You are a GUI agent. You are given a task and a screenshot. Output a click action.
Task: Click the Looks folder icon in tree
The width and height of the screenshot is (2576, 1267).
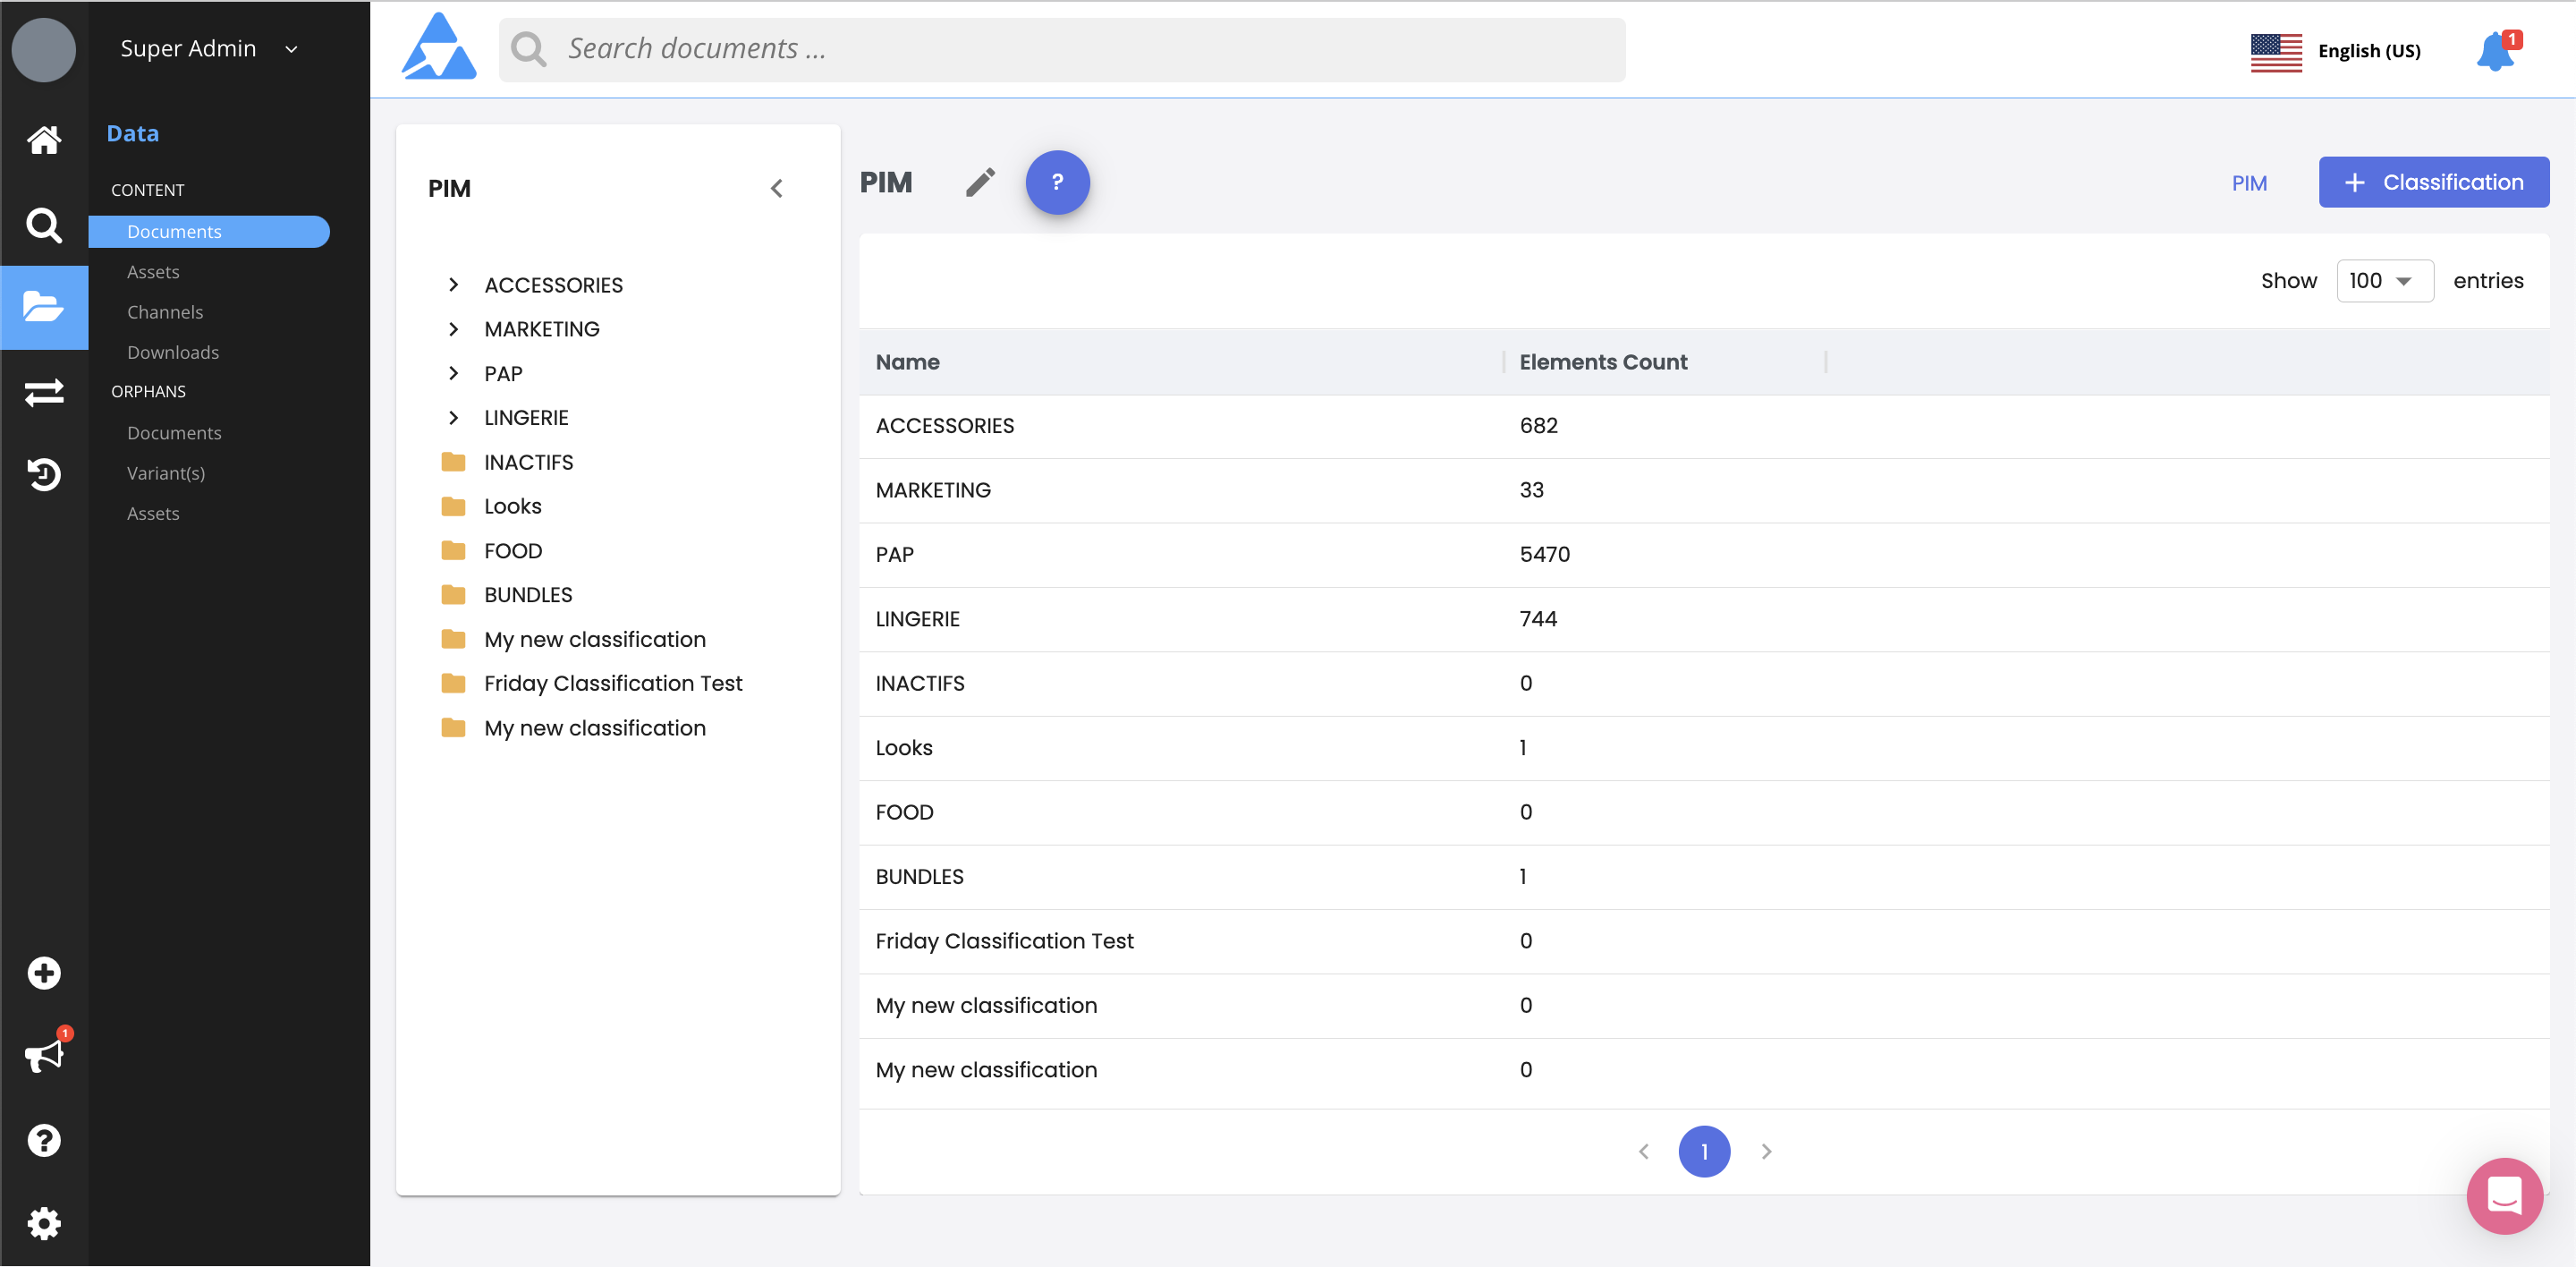pos(453,506)
